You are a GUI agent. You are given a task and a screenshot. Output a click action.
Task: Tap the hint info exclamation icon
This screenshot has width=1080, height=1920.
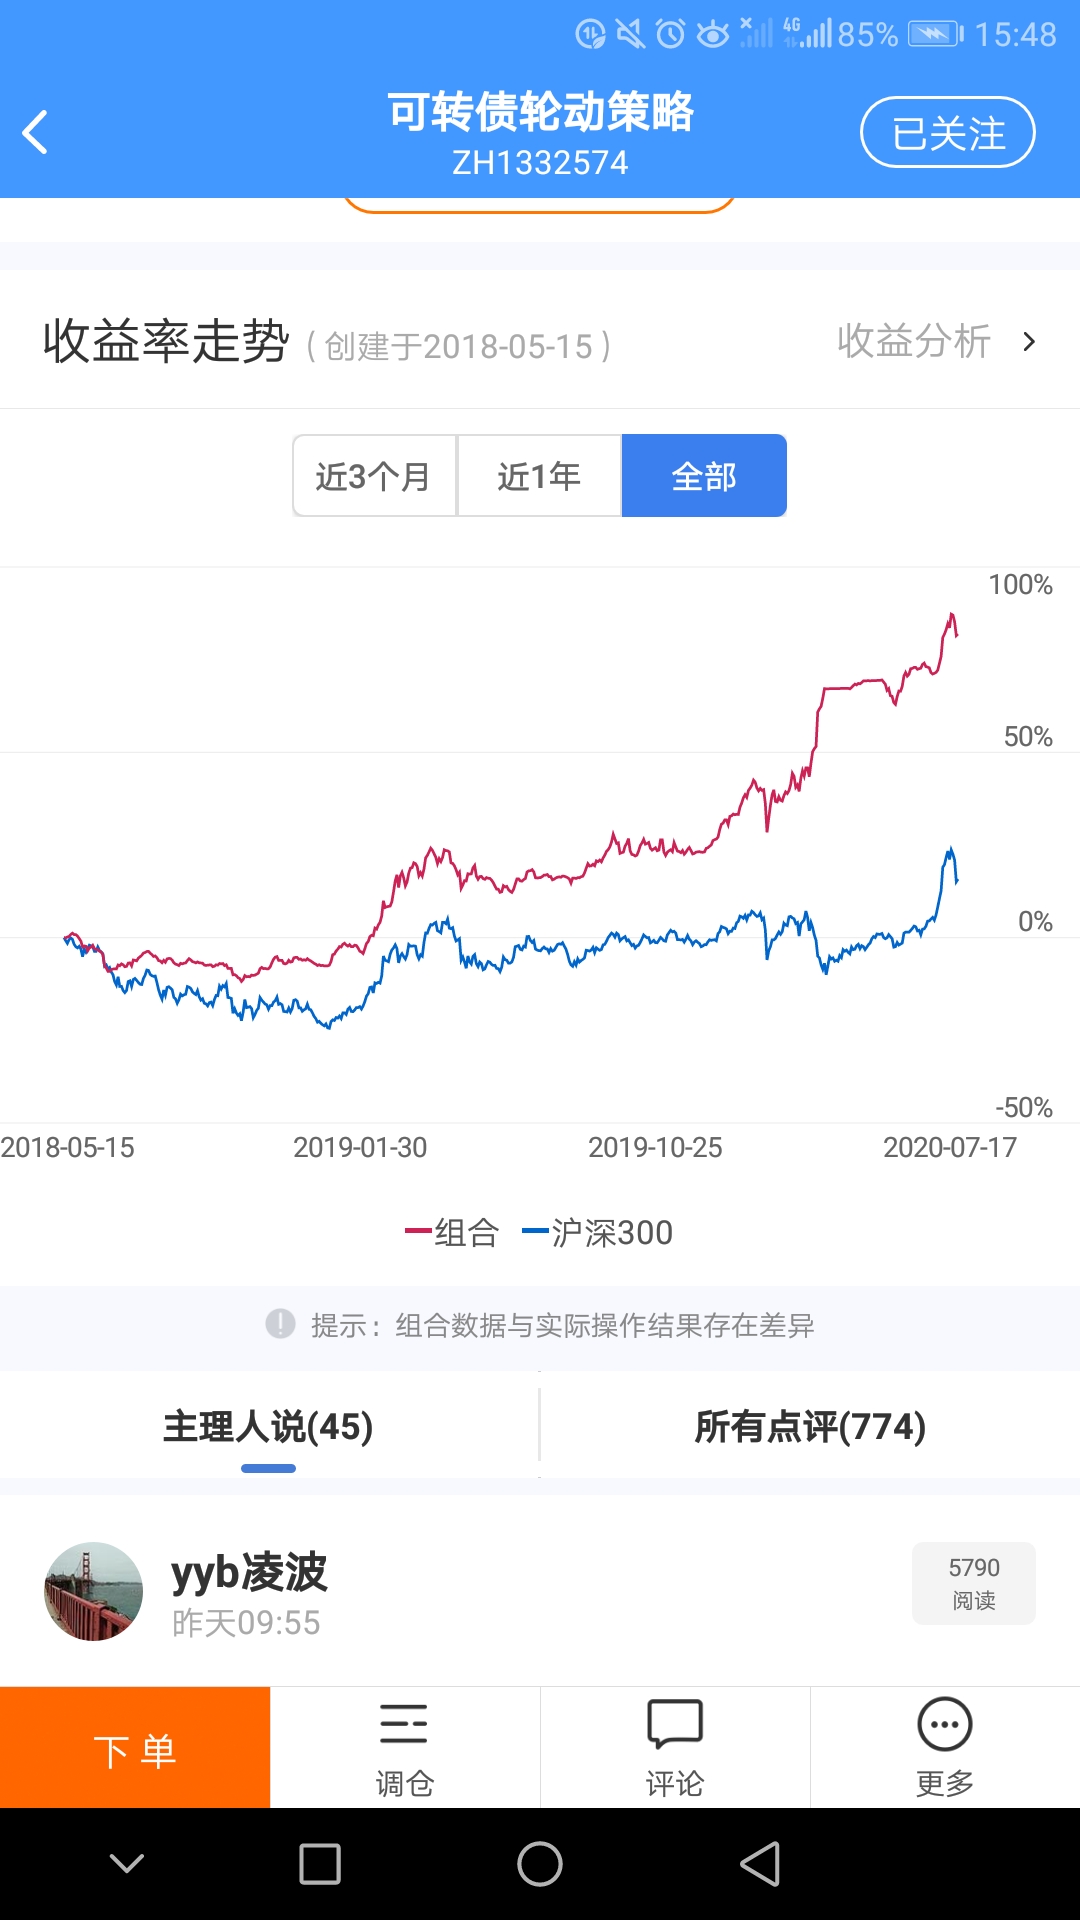[x=280, y=1324]
